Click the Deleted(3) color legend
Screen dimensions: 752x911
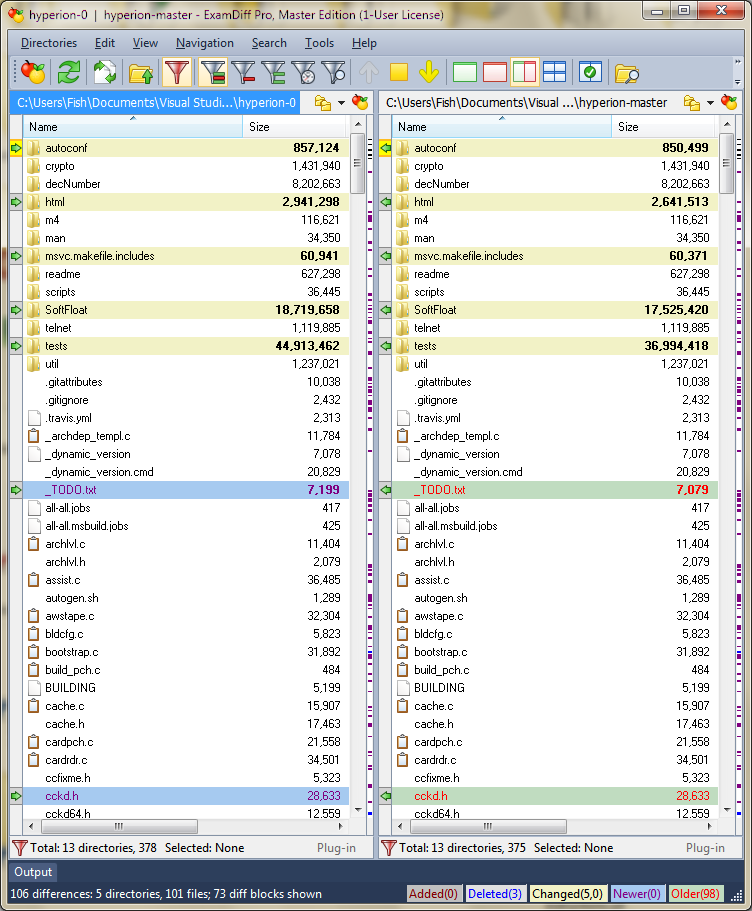[495, 894]
